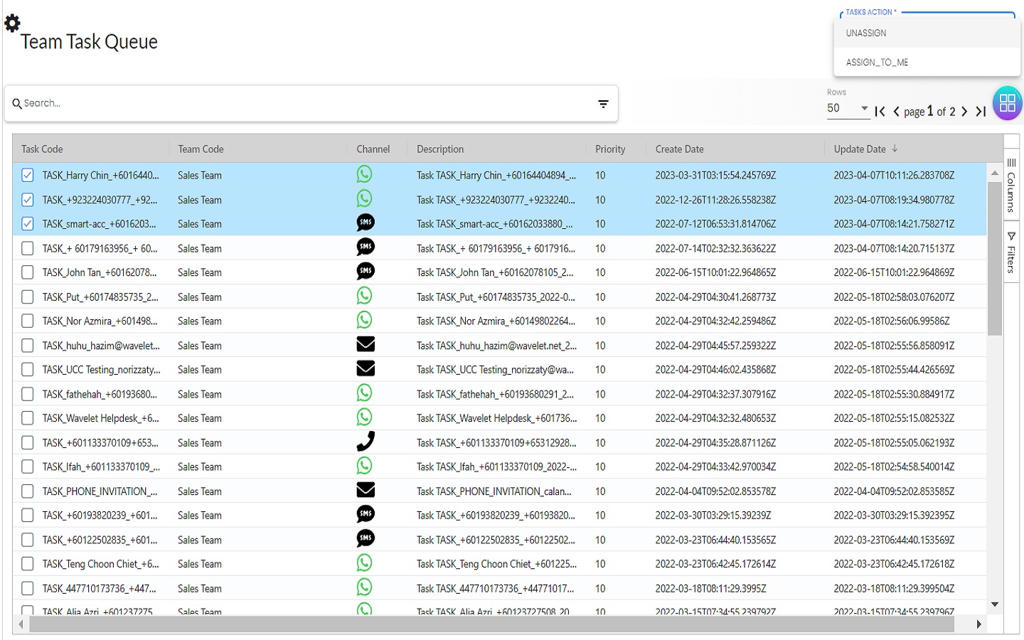Open the Rows per page dropdown

(x=848, y=109)
